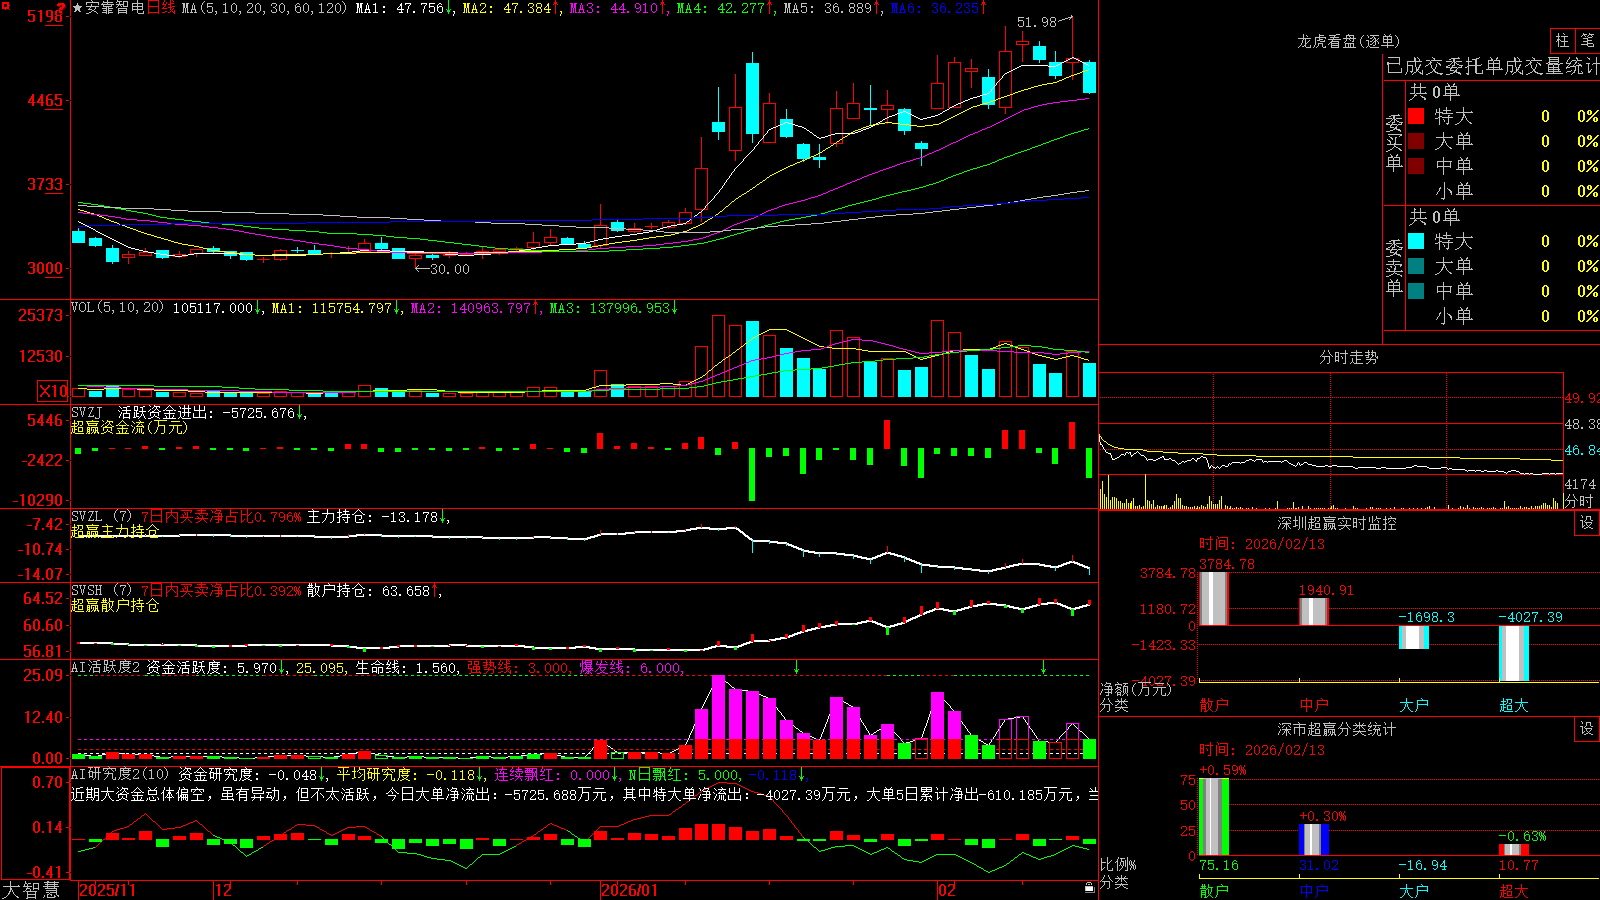Open 设 settings for 深市超赢分类统计
This screenshot has width=1600, height=900.
pyautogui.click(x=1587, y=729)
